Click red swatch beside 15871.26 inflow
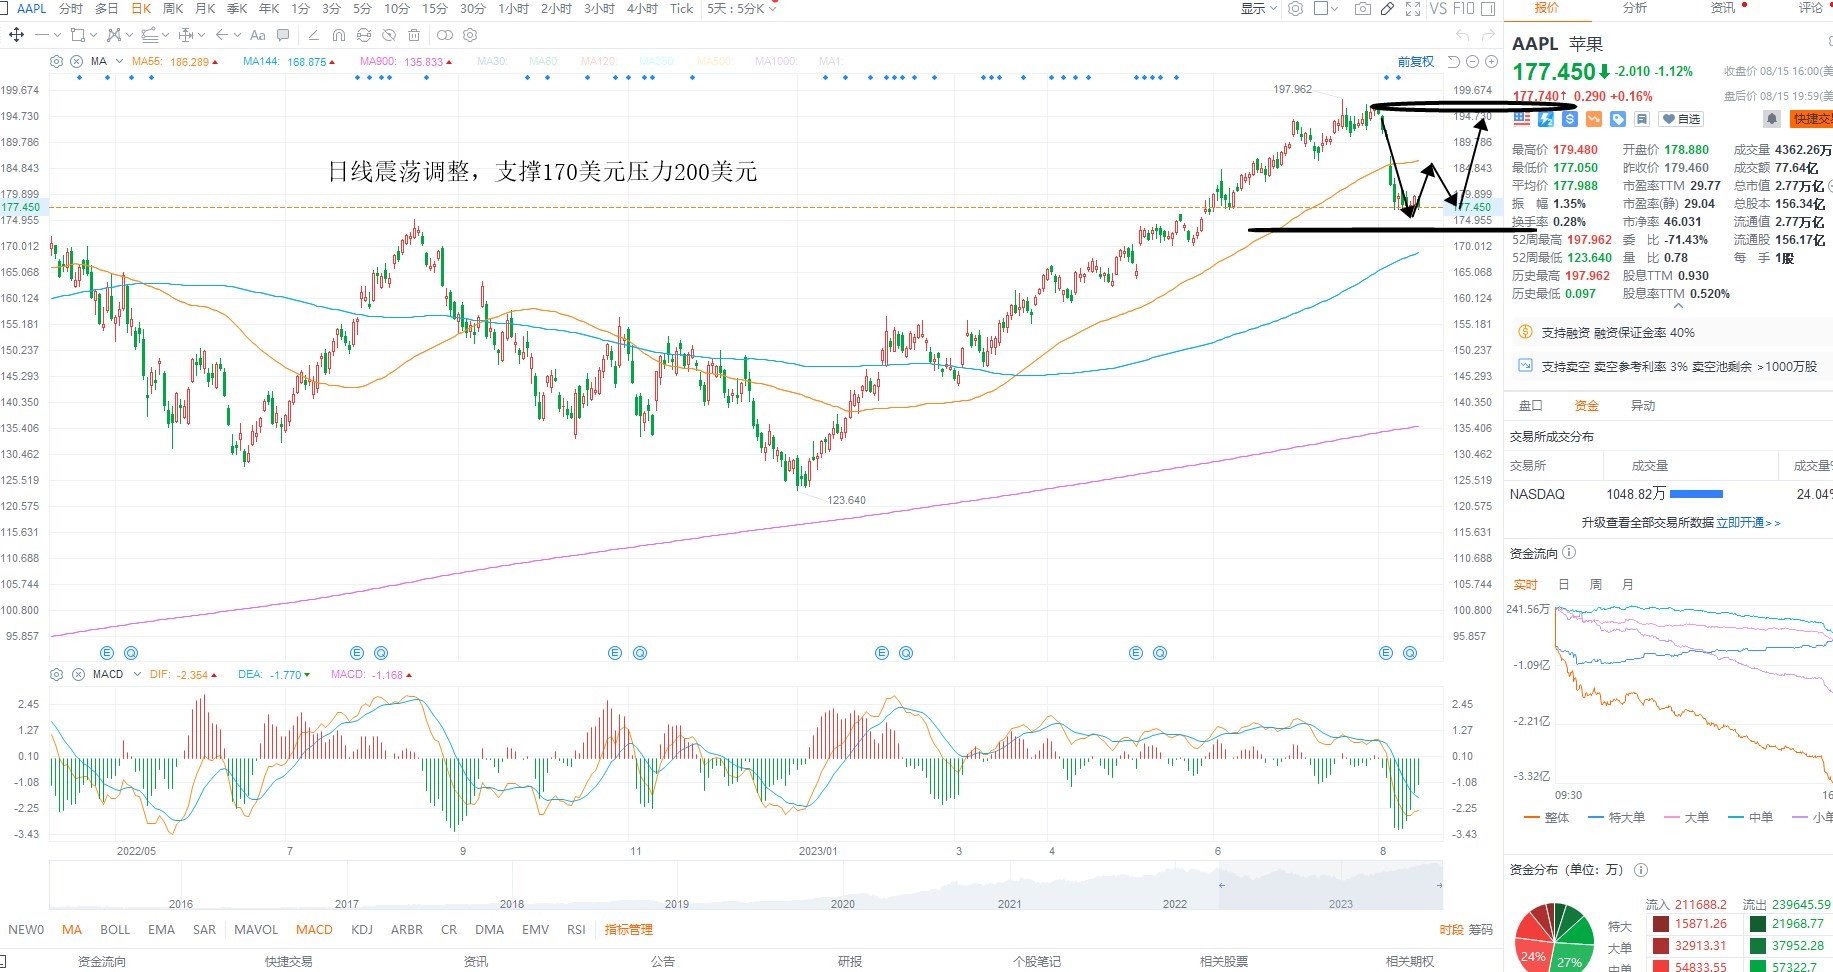Viewport: 1833px width, 972px height. [x=1661, y=924]
